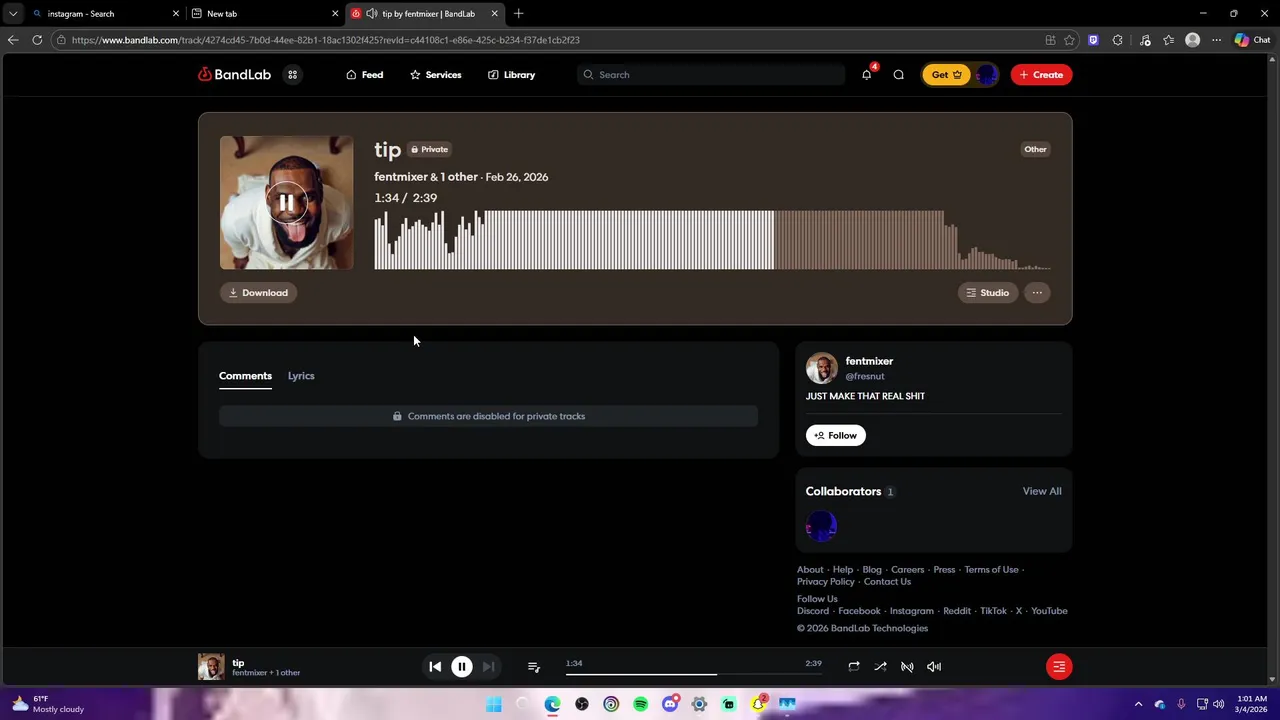Toggle the broadcast signal icon in player
The height and width of the screenshot is (720, 1280).
click(x=907, y=667)
